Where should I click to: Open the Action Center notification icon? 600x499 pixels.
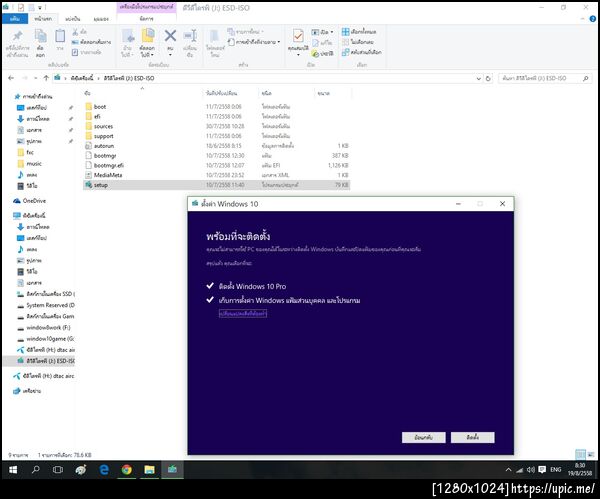(542, 470)
